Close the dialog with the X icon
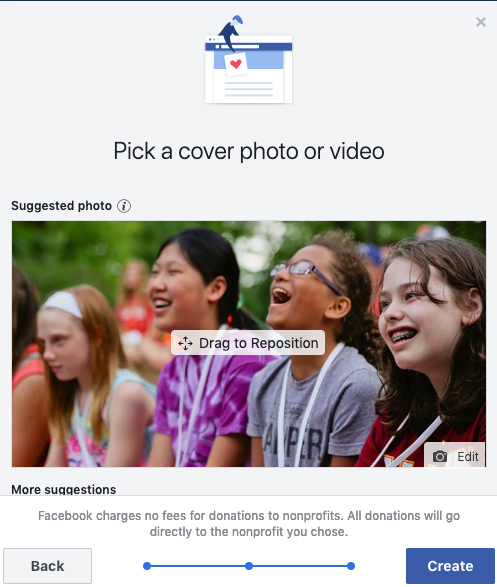497x587 pixels. click(x=481, y=22)
